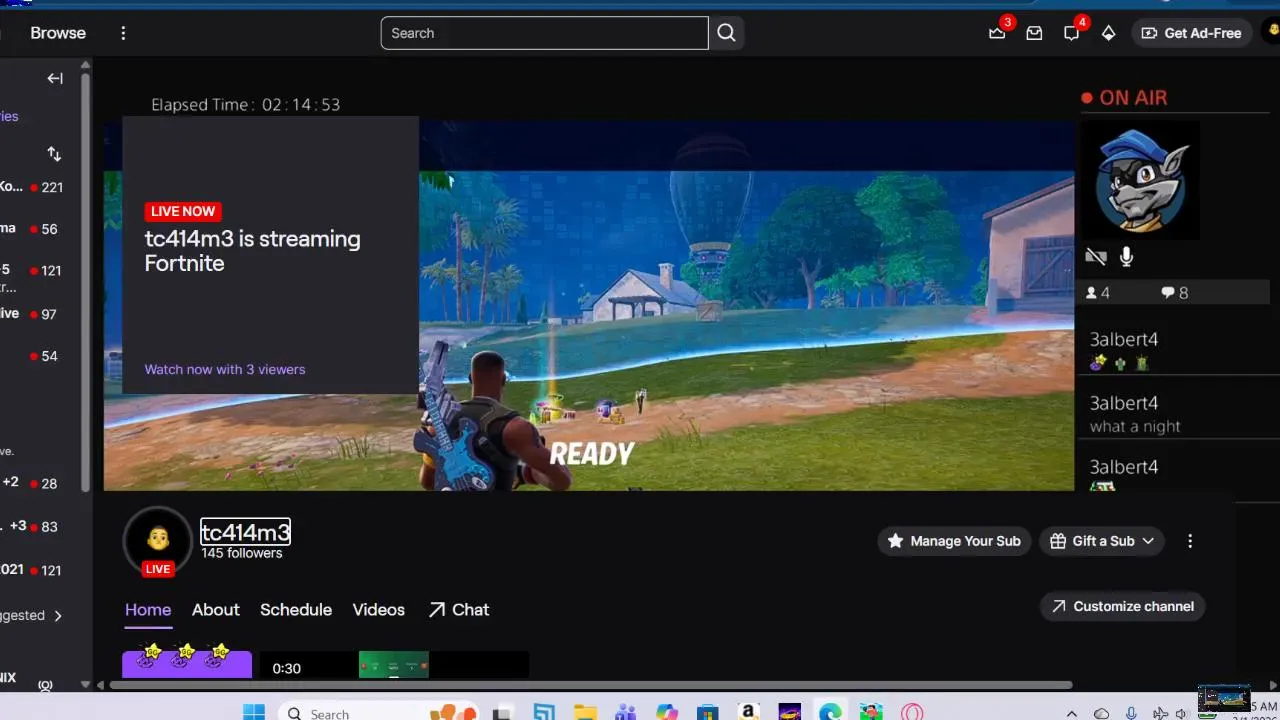This screenshot has width=1280, height=720.
Task: Open the three-dot menu beside Browse
Action: 123,33
